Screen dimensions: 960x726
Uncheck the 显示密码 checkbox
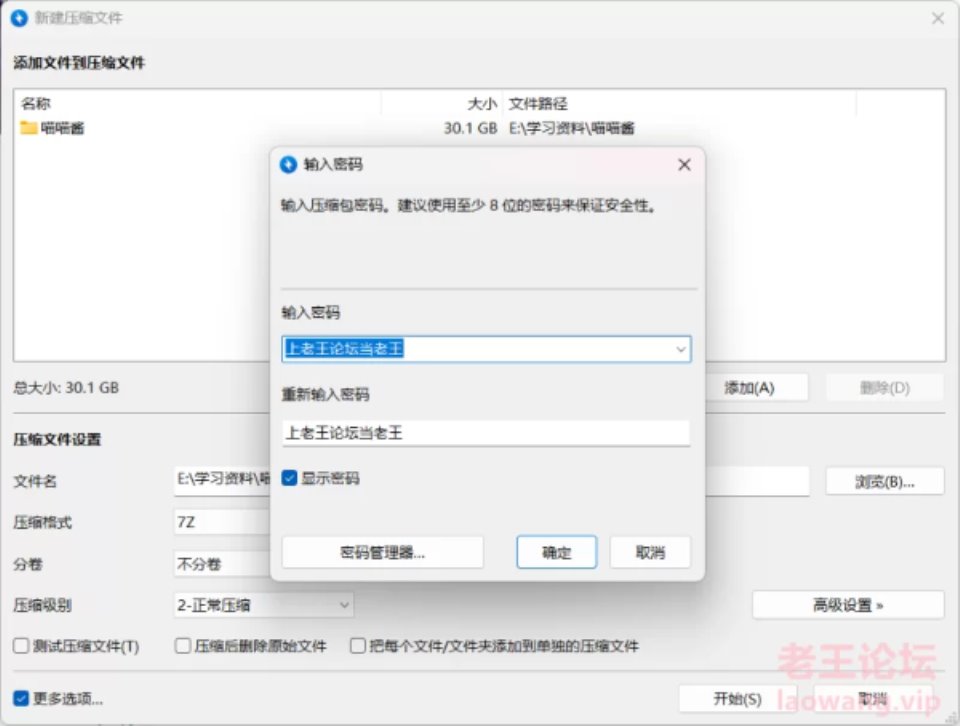[290, 478]
